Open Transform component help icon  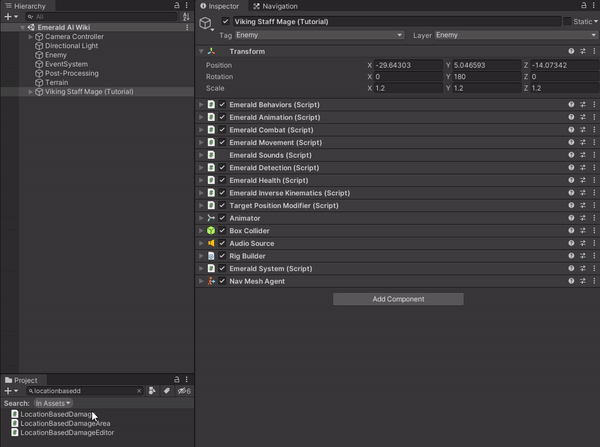(571, 51)
